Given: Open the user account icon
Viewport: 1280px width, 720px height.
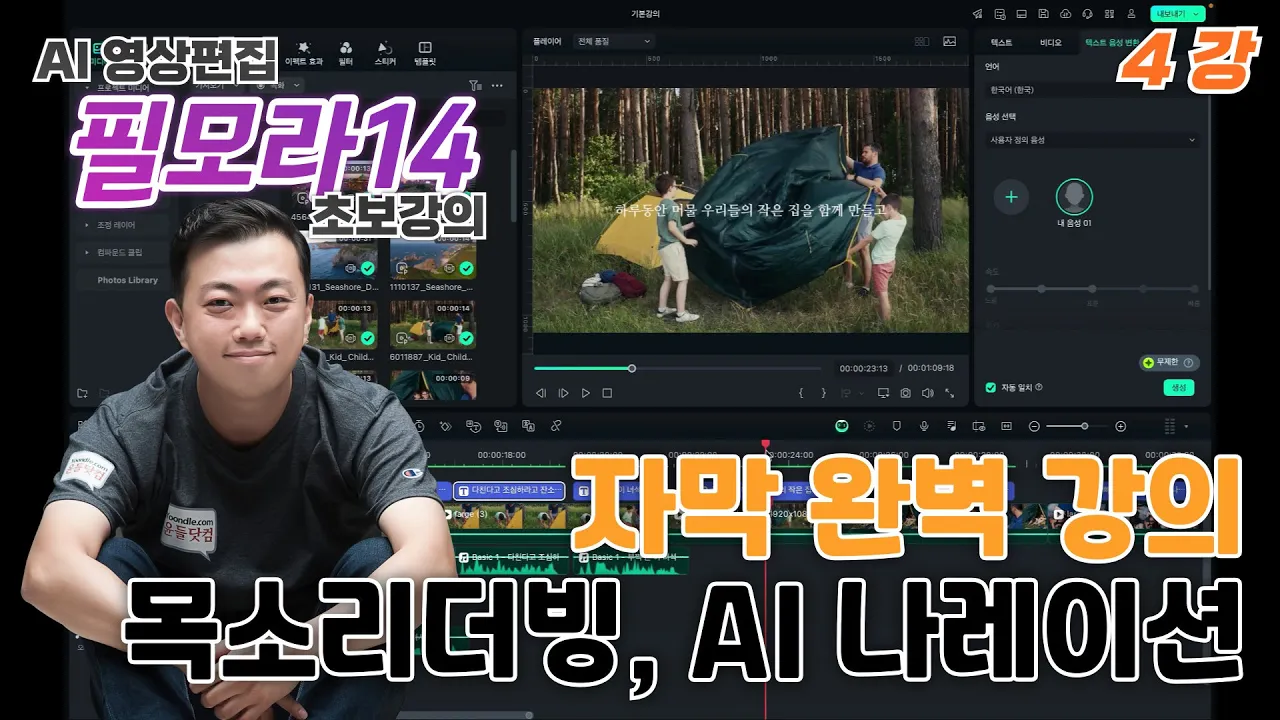Looking at the screenshot, I should 1131,14.
